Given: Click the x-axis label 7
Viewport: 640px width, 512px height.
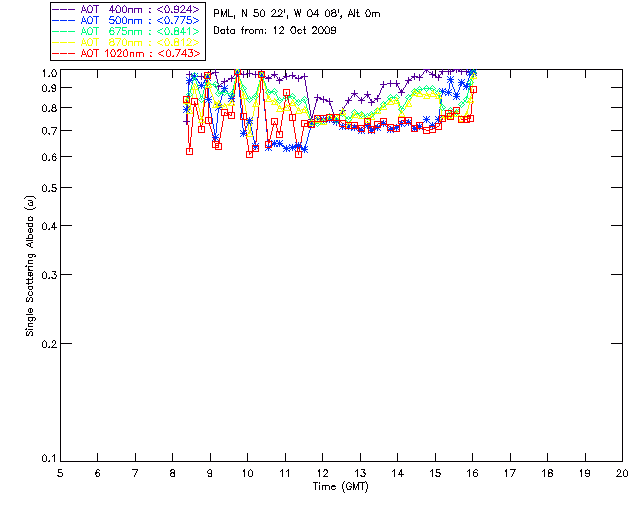Looking at the screenshot, I should [x=135, y=473].
